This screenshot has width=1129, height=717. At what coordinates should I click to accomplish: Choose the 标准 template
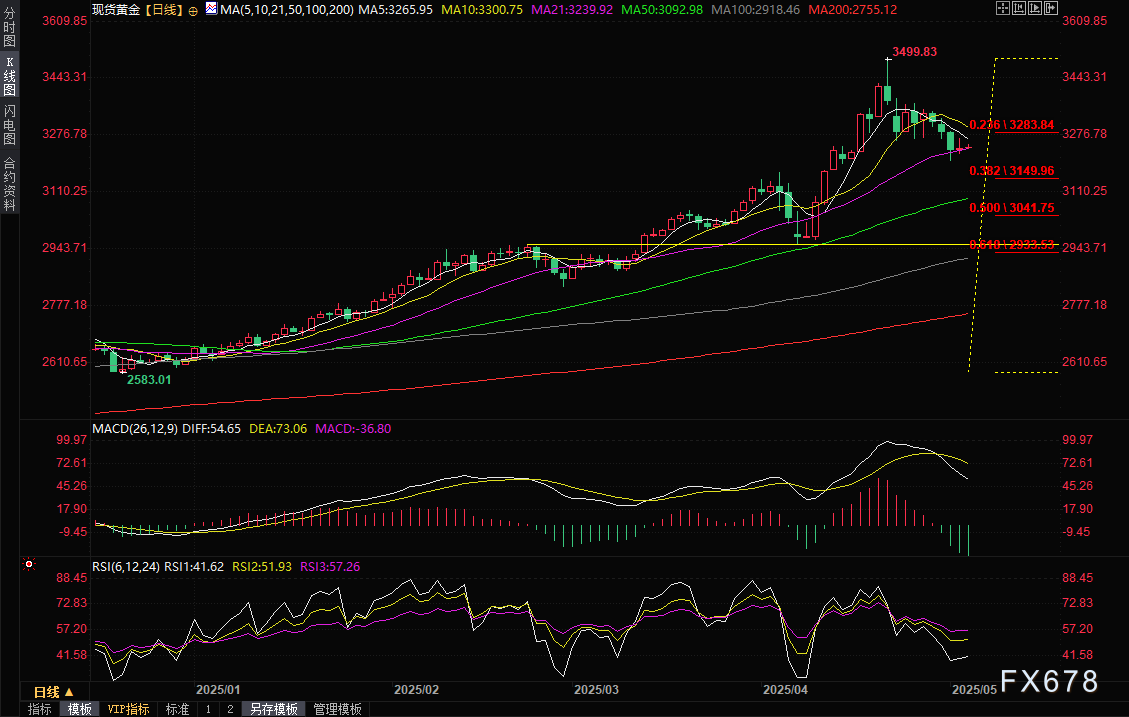click(177, 709)
